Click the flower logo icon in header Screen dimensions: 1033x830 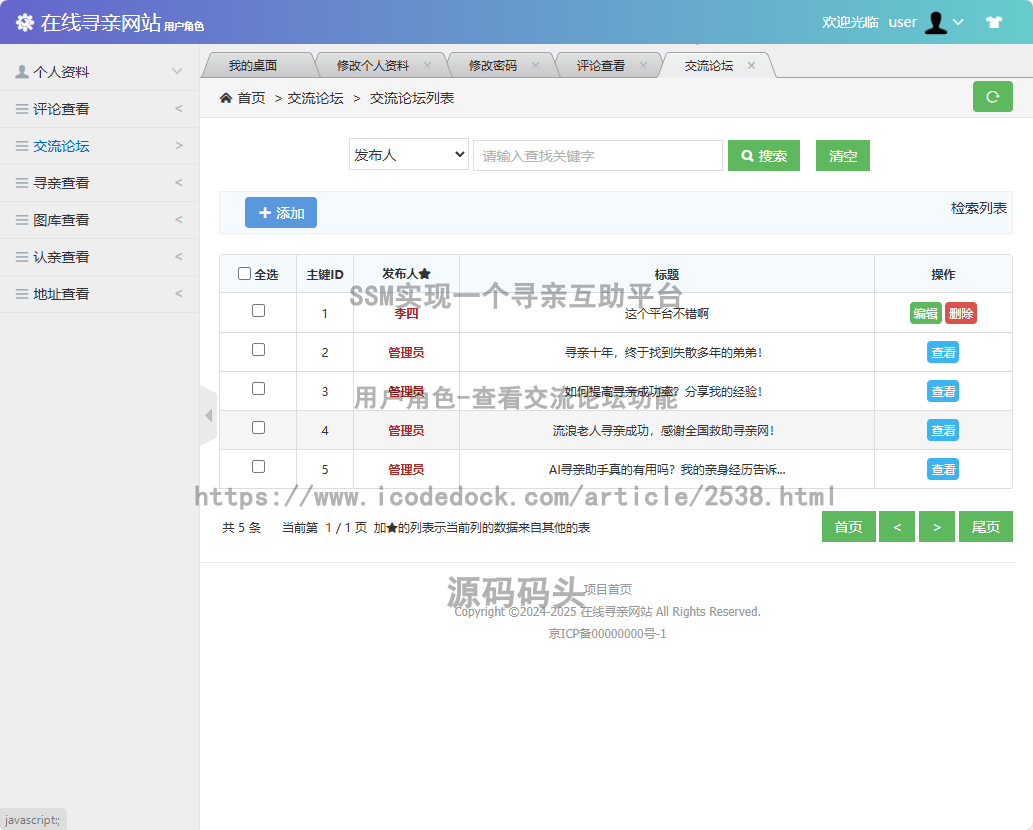click(x=25, y=22)
